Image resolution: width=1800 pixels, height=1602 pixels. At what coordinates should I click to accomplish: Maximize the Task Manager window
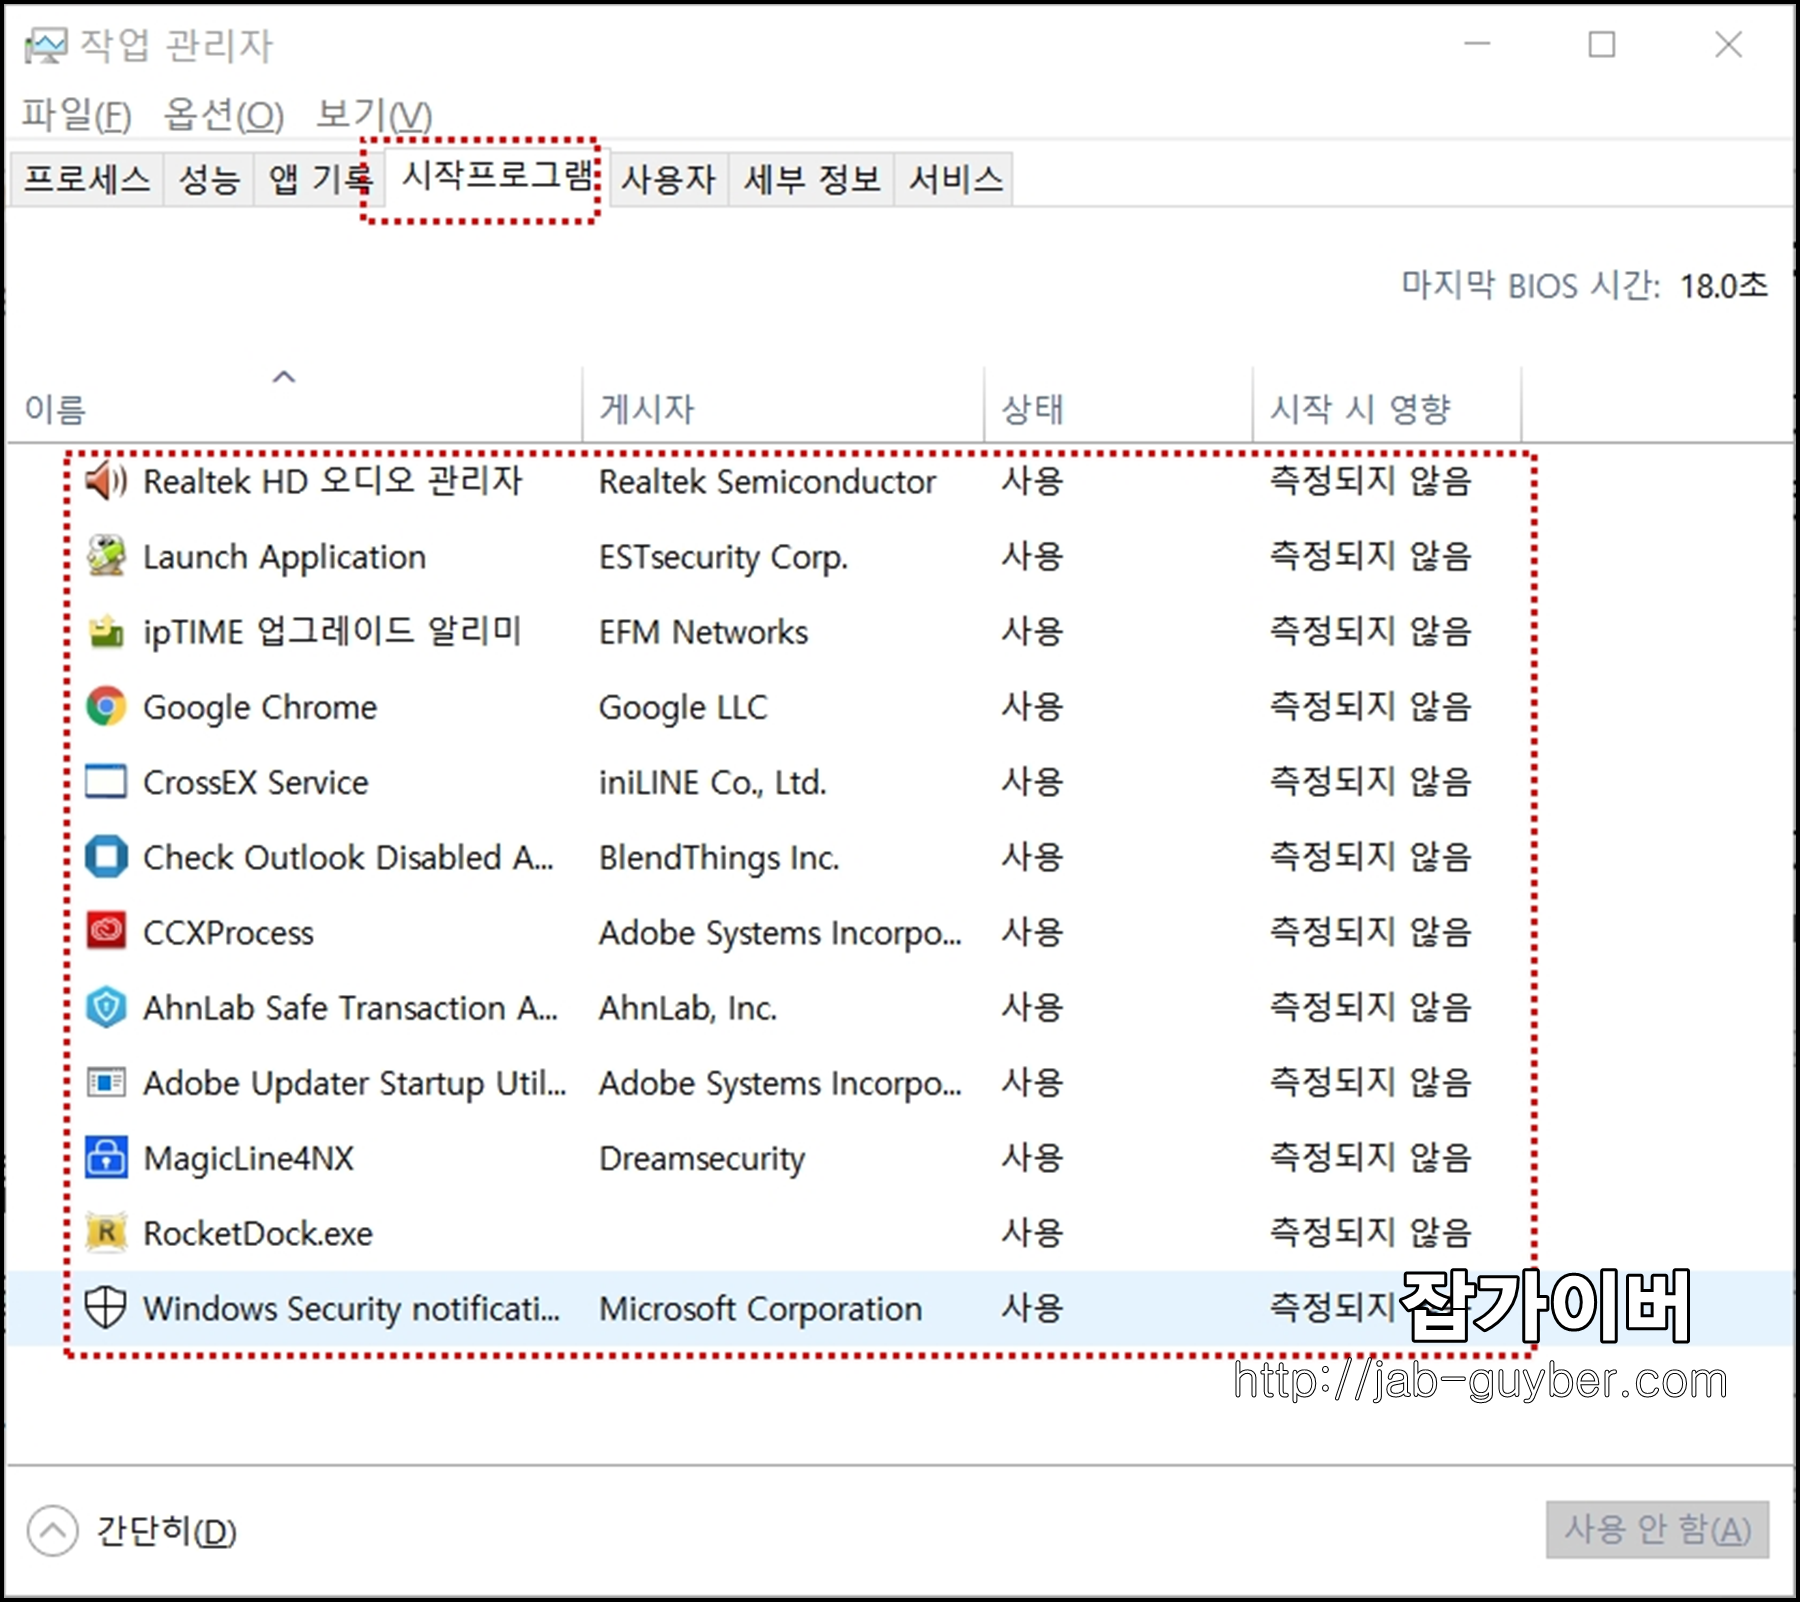pyautogui.click(x=1602, y=44)
